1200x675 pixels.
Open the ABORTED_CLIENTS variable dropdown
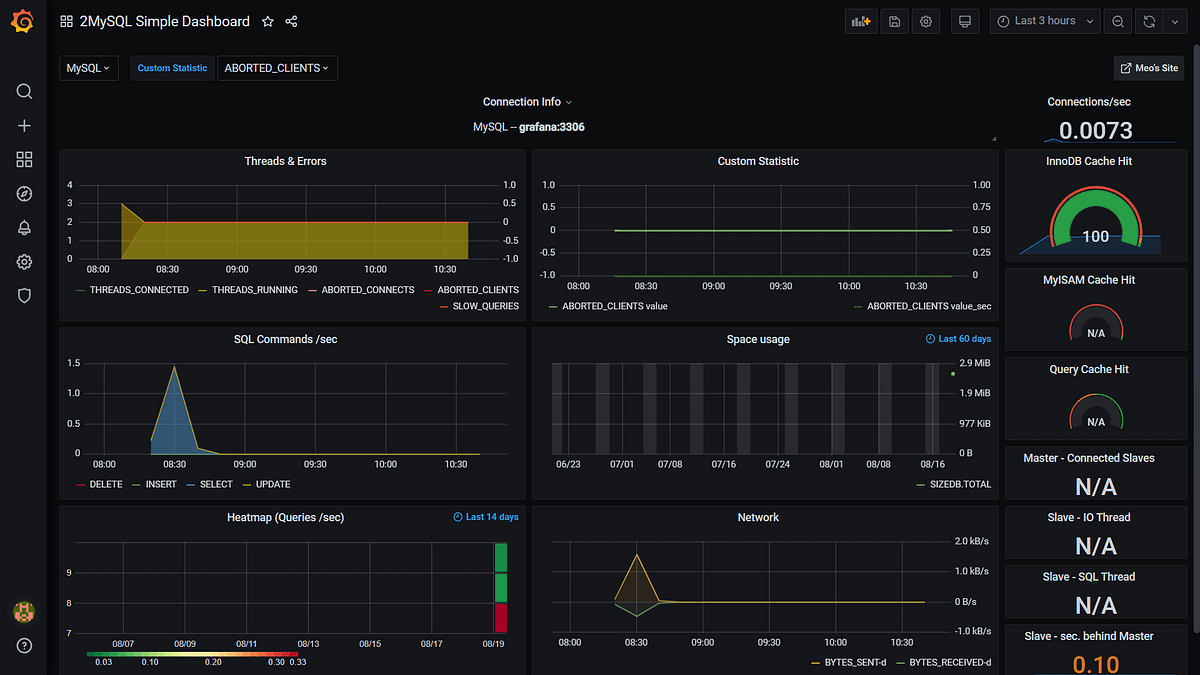point(277,68)
